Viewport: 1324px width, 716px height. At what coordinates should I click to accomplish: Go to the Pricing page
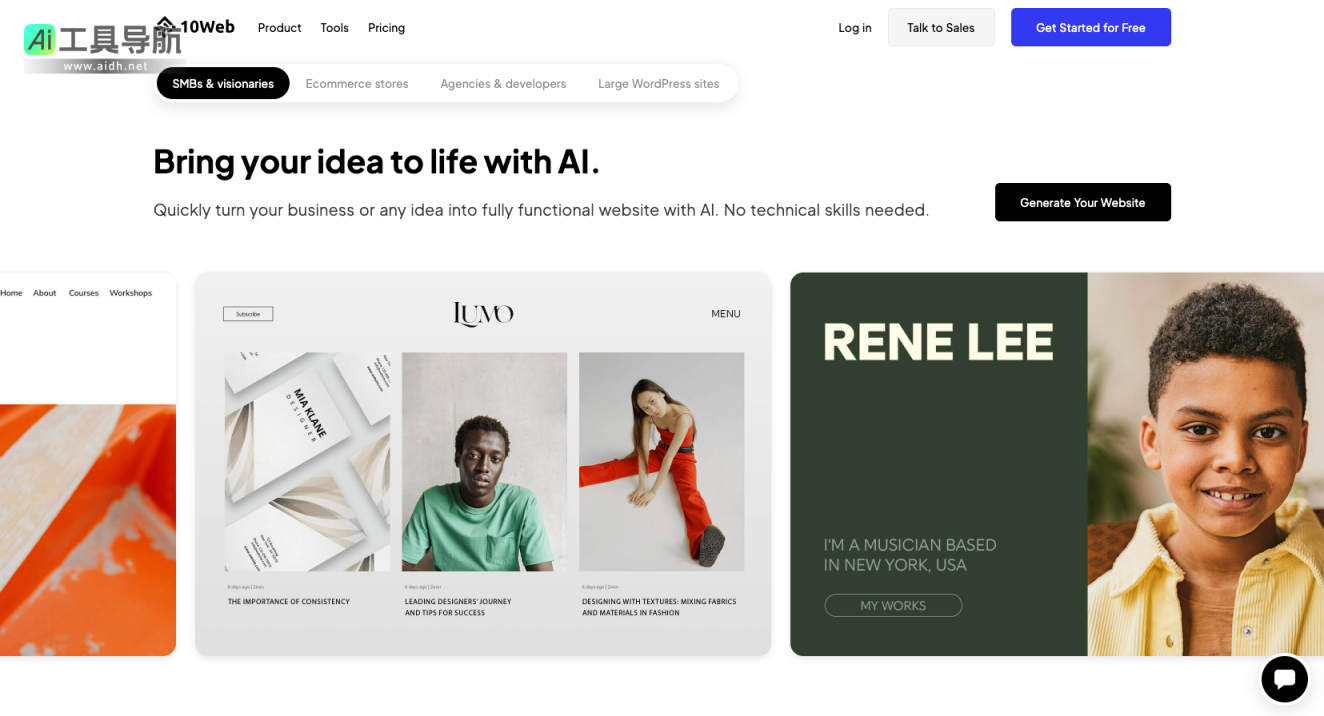click(386, 28)
